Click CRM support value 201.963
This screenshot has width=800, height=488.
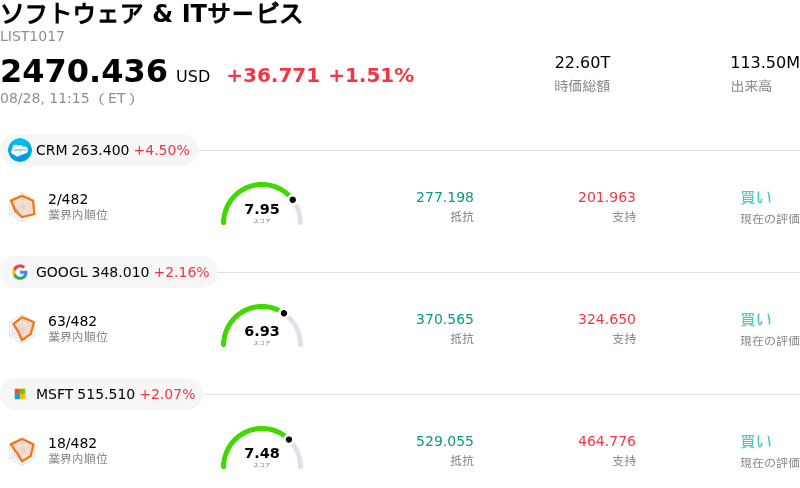pyautogui.click(x=607, y=197)
